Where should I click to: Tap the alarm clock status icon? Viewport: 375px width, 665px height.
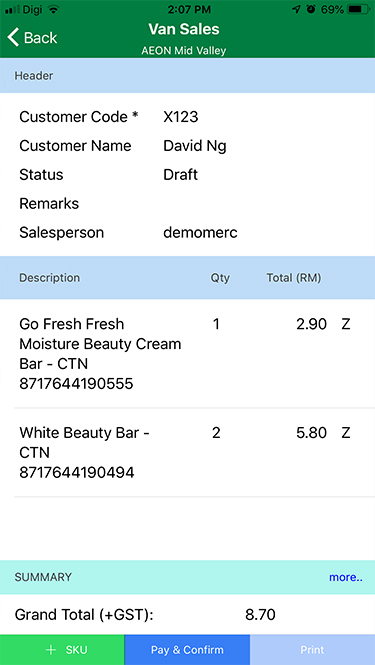pyautogui.click(x=311, y=9)
